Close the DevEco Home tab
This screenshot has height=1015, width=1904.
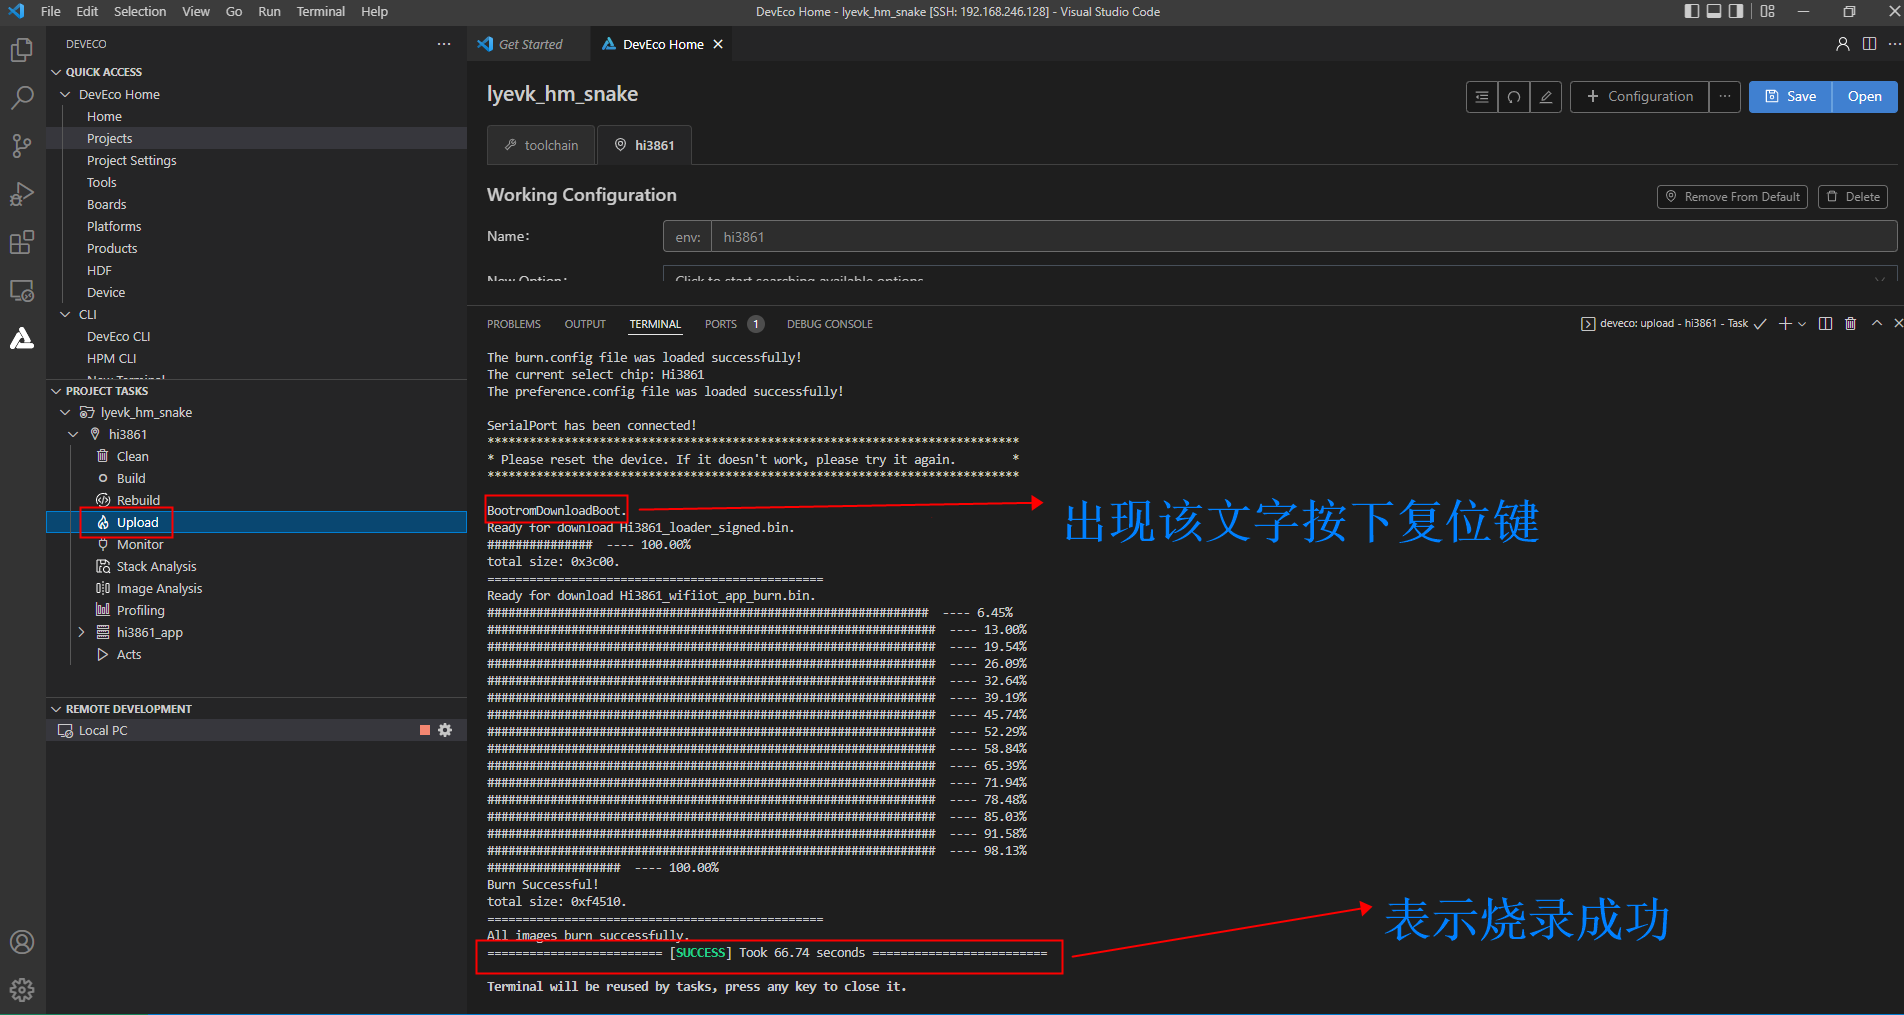click(x=718, y=44)
